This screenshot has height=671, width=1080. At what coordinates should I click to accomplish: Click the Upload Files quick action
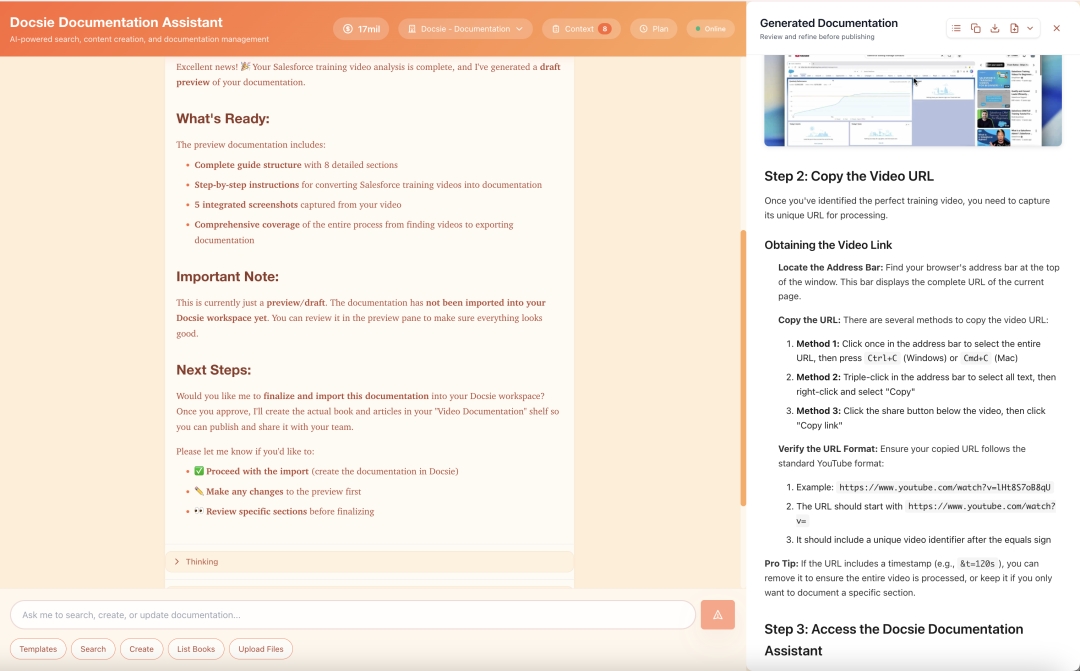(x=260, y=649)
